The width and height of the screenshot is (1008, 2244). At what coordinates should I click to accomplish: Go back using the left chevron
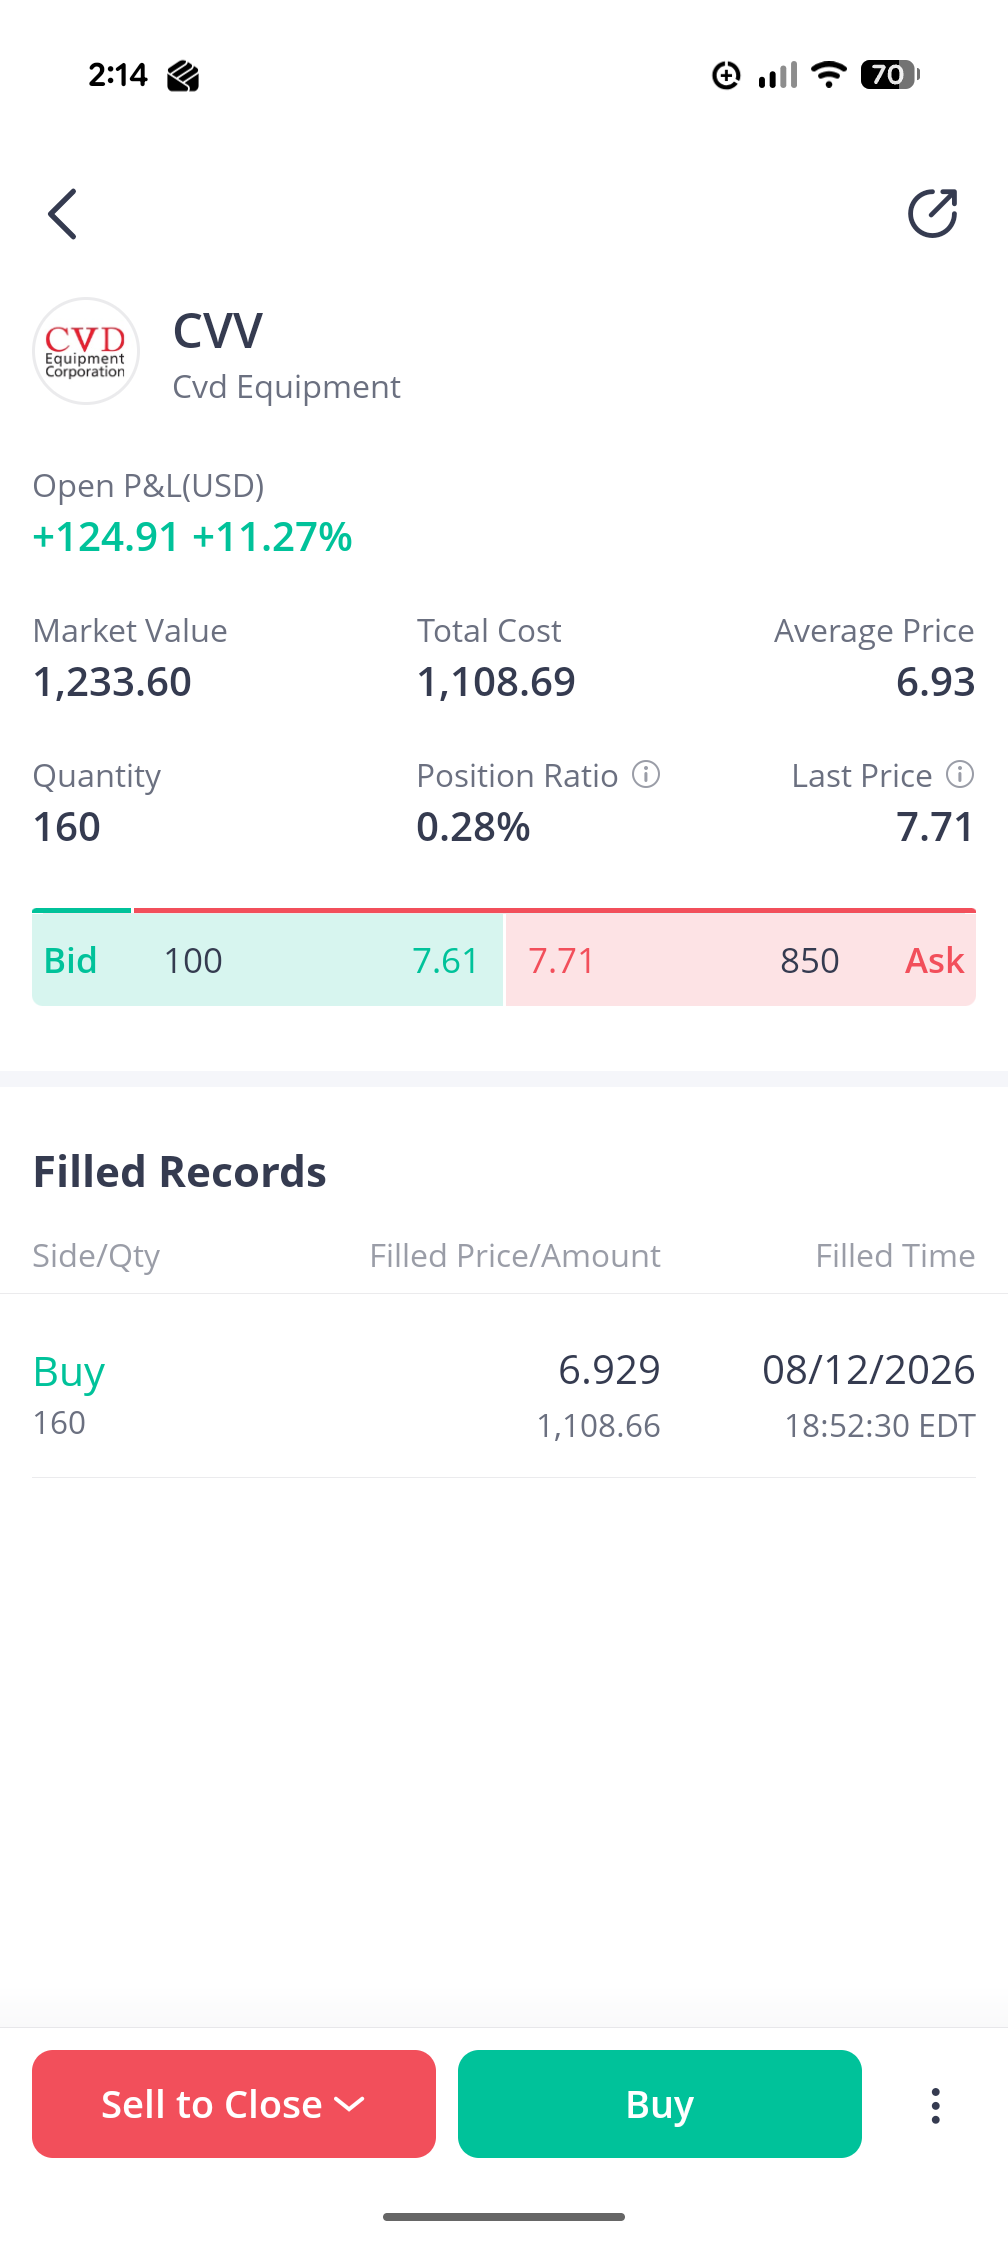[x=62, y=214]
